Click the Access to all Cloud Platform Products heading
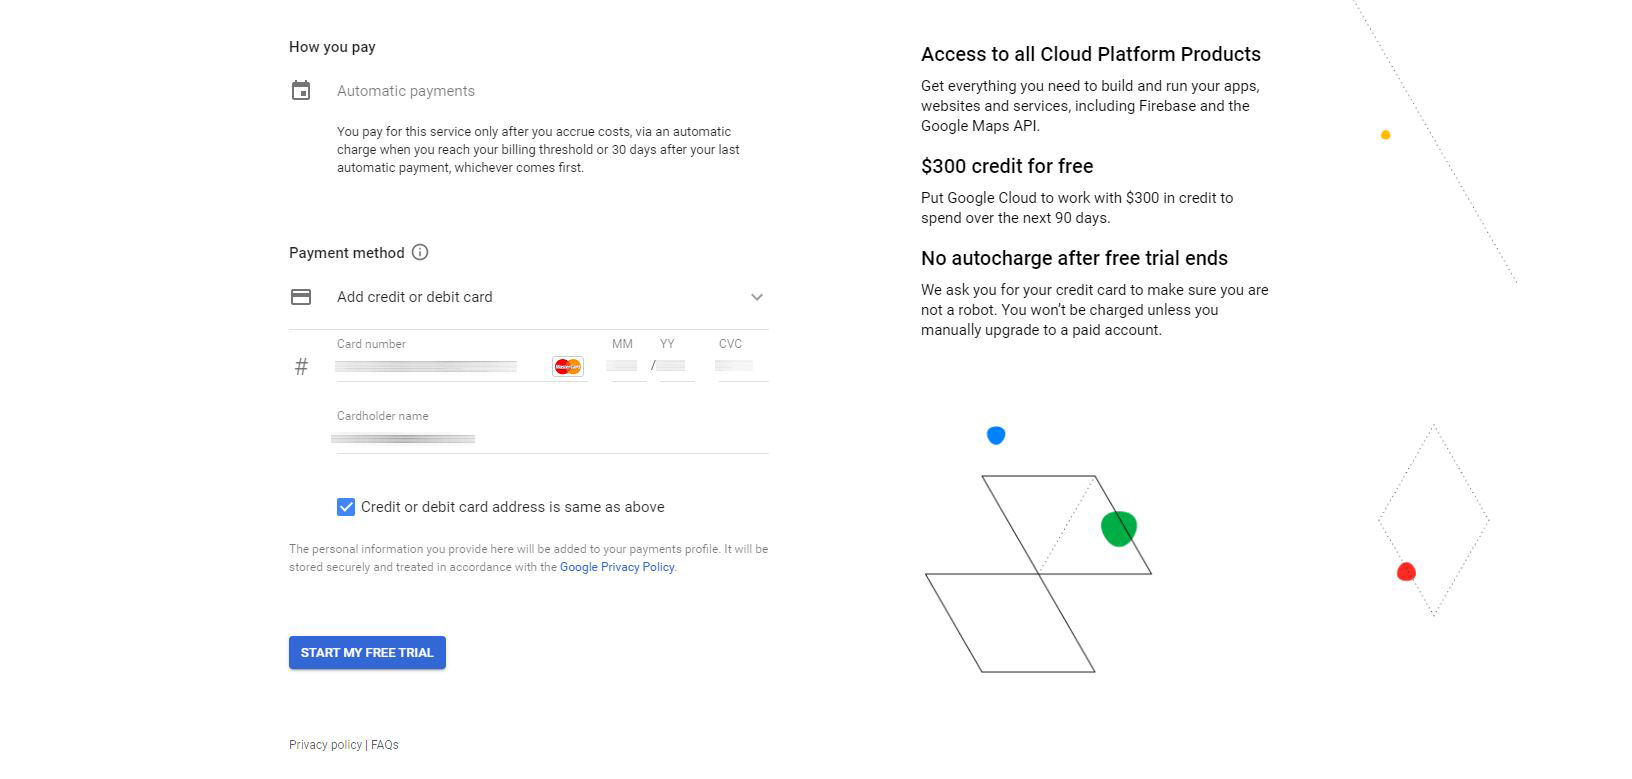Image resolution: width=1632 pixels, height=779 pixels. point(1091,54)
